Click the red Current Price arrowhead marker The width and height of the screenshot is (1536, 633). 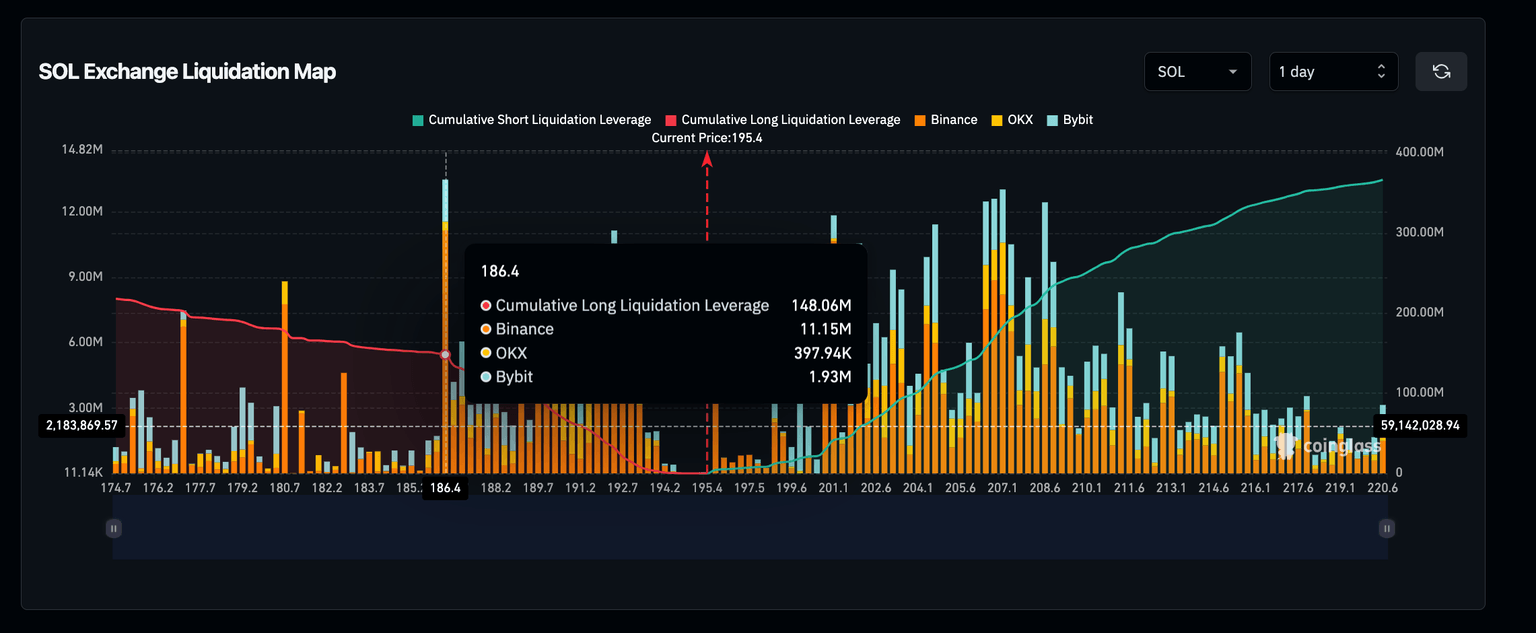tap(707, 158)
